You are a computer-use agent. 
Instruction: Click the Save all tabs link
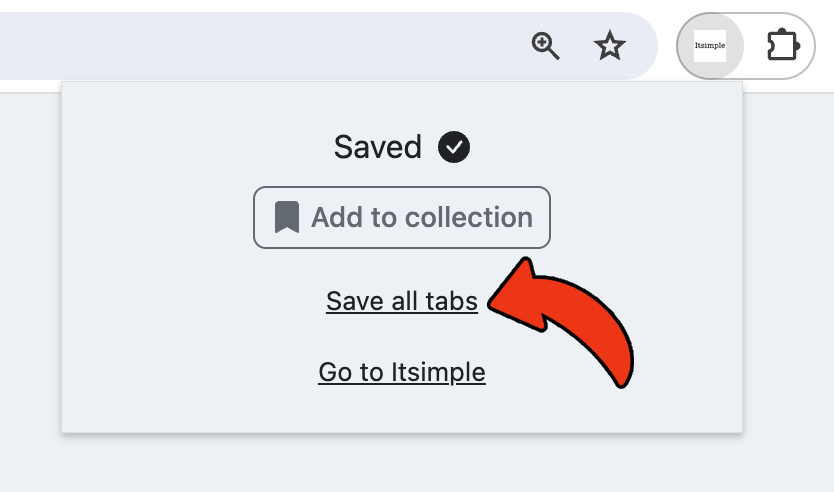pos(401,301)
